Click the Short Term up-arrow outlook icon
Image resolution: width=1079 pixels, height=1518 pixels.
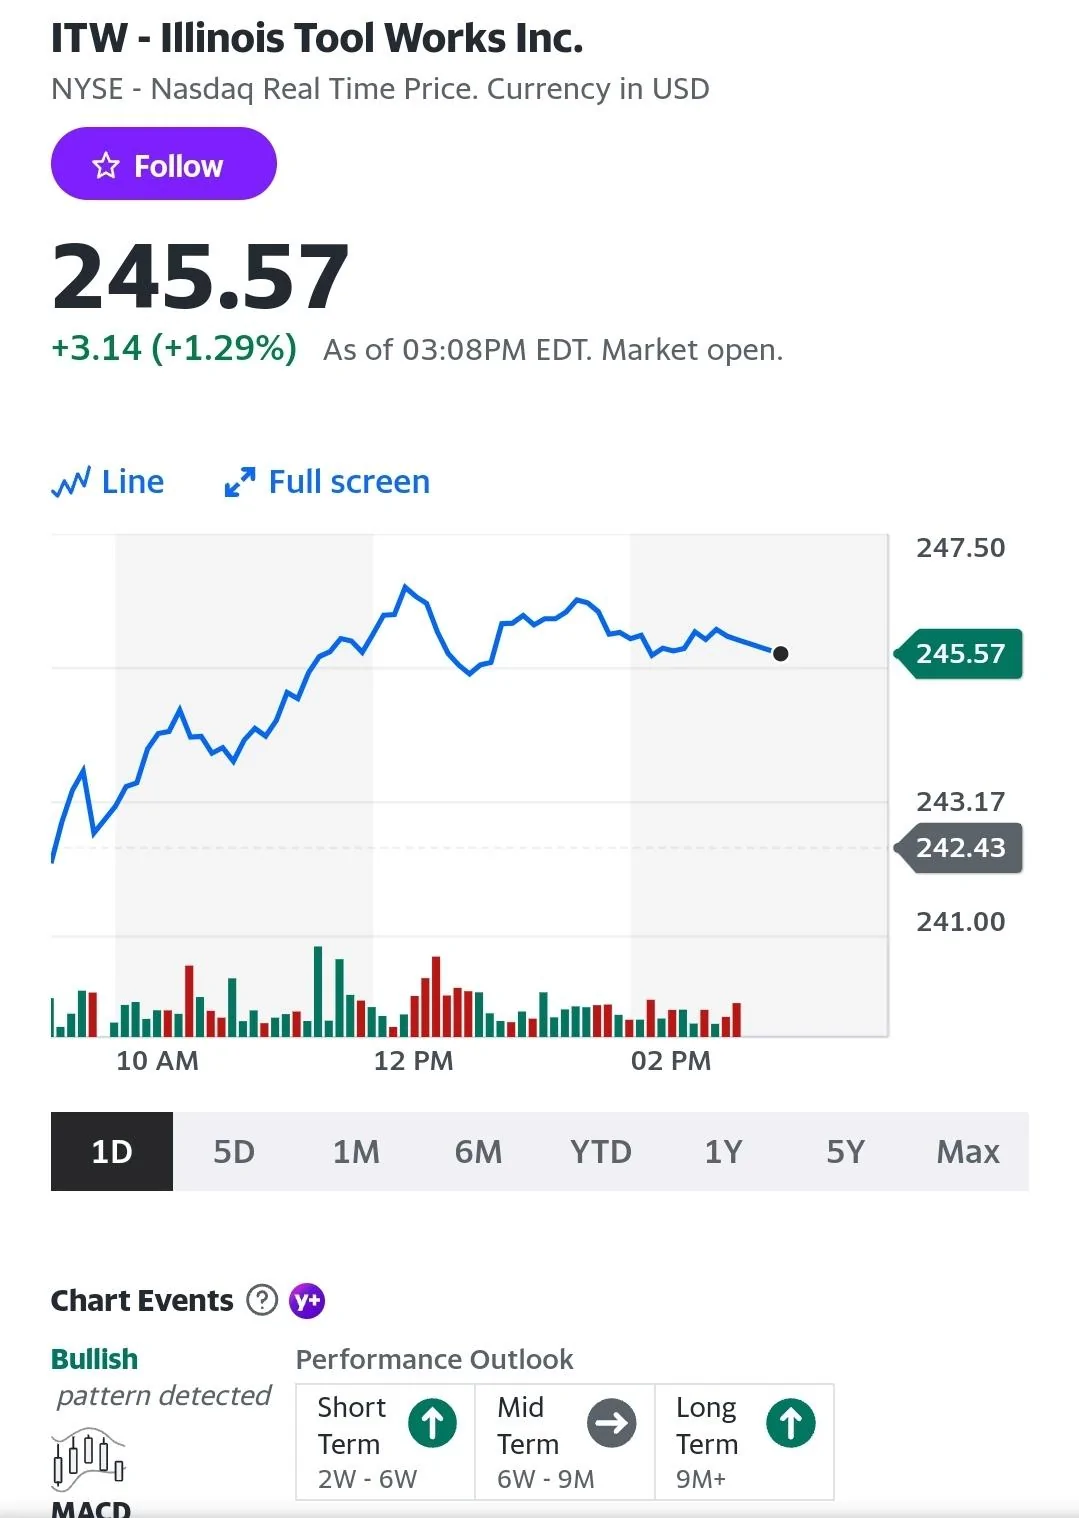(x=433, y=1423)
